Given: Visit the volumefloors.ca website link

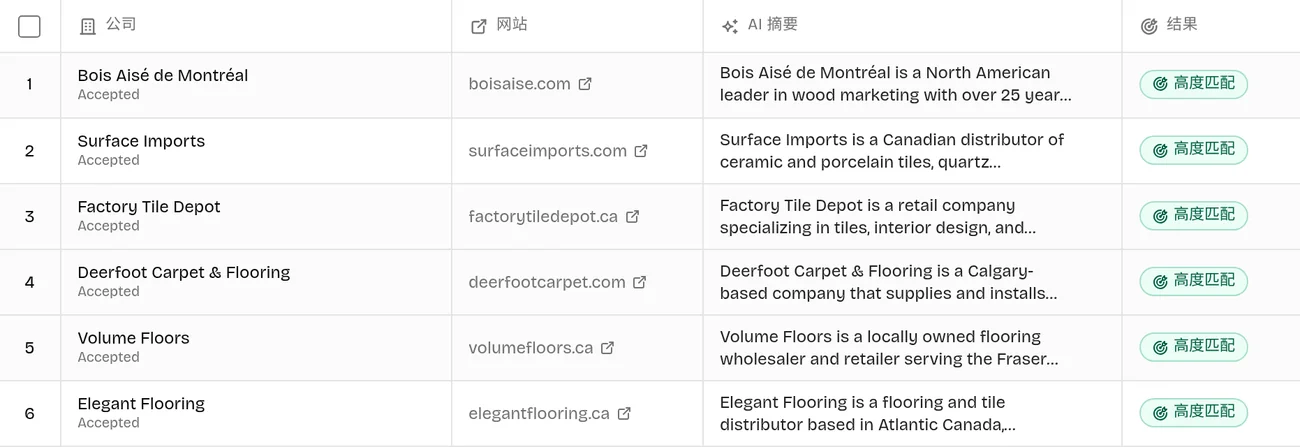Looking at the screenshot, I should click(531, 348).
